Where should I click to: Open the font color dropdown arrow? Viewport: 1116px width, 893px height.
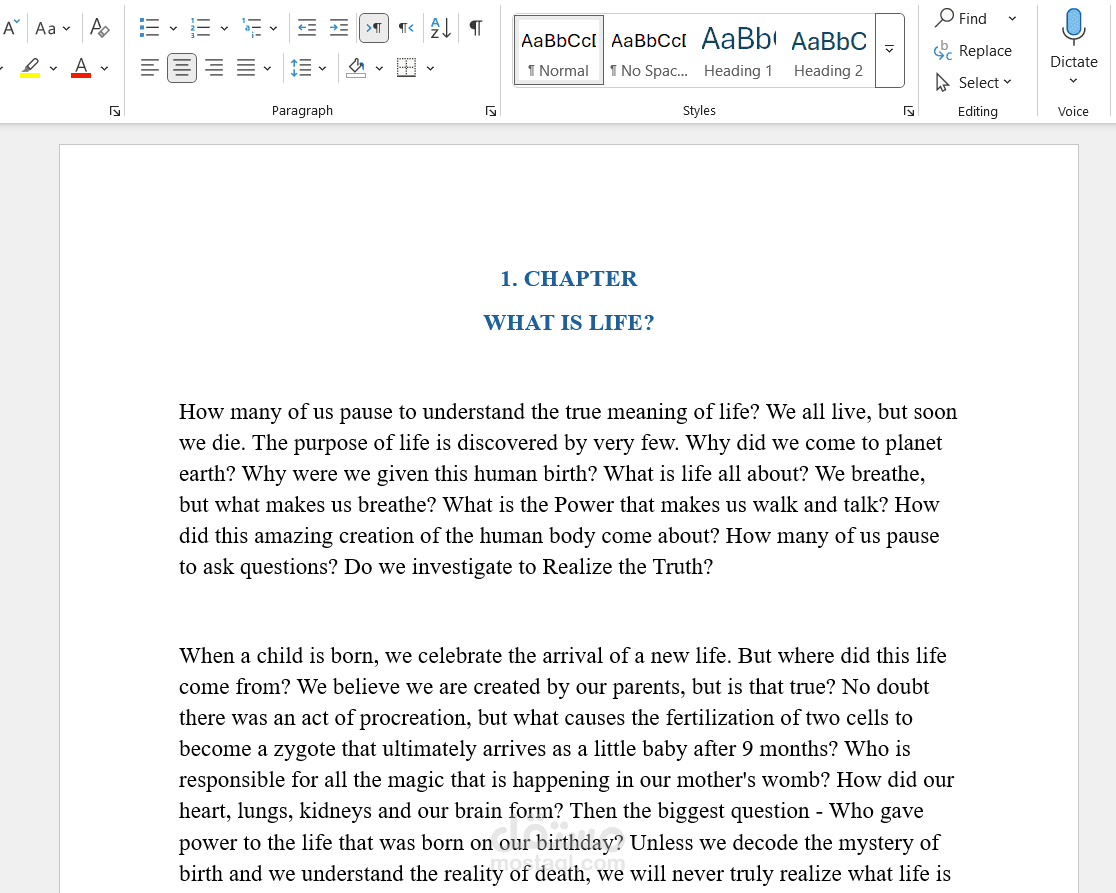point(105,68)
